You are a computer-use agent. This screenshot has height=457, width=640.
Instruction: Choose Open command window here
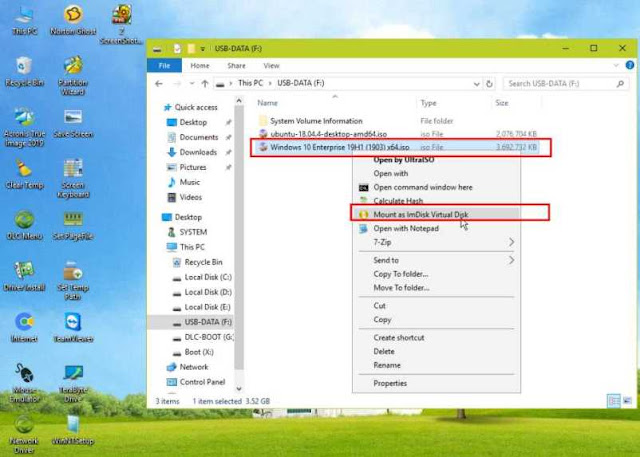pyautogui.click(x=436, y=187)
